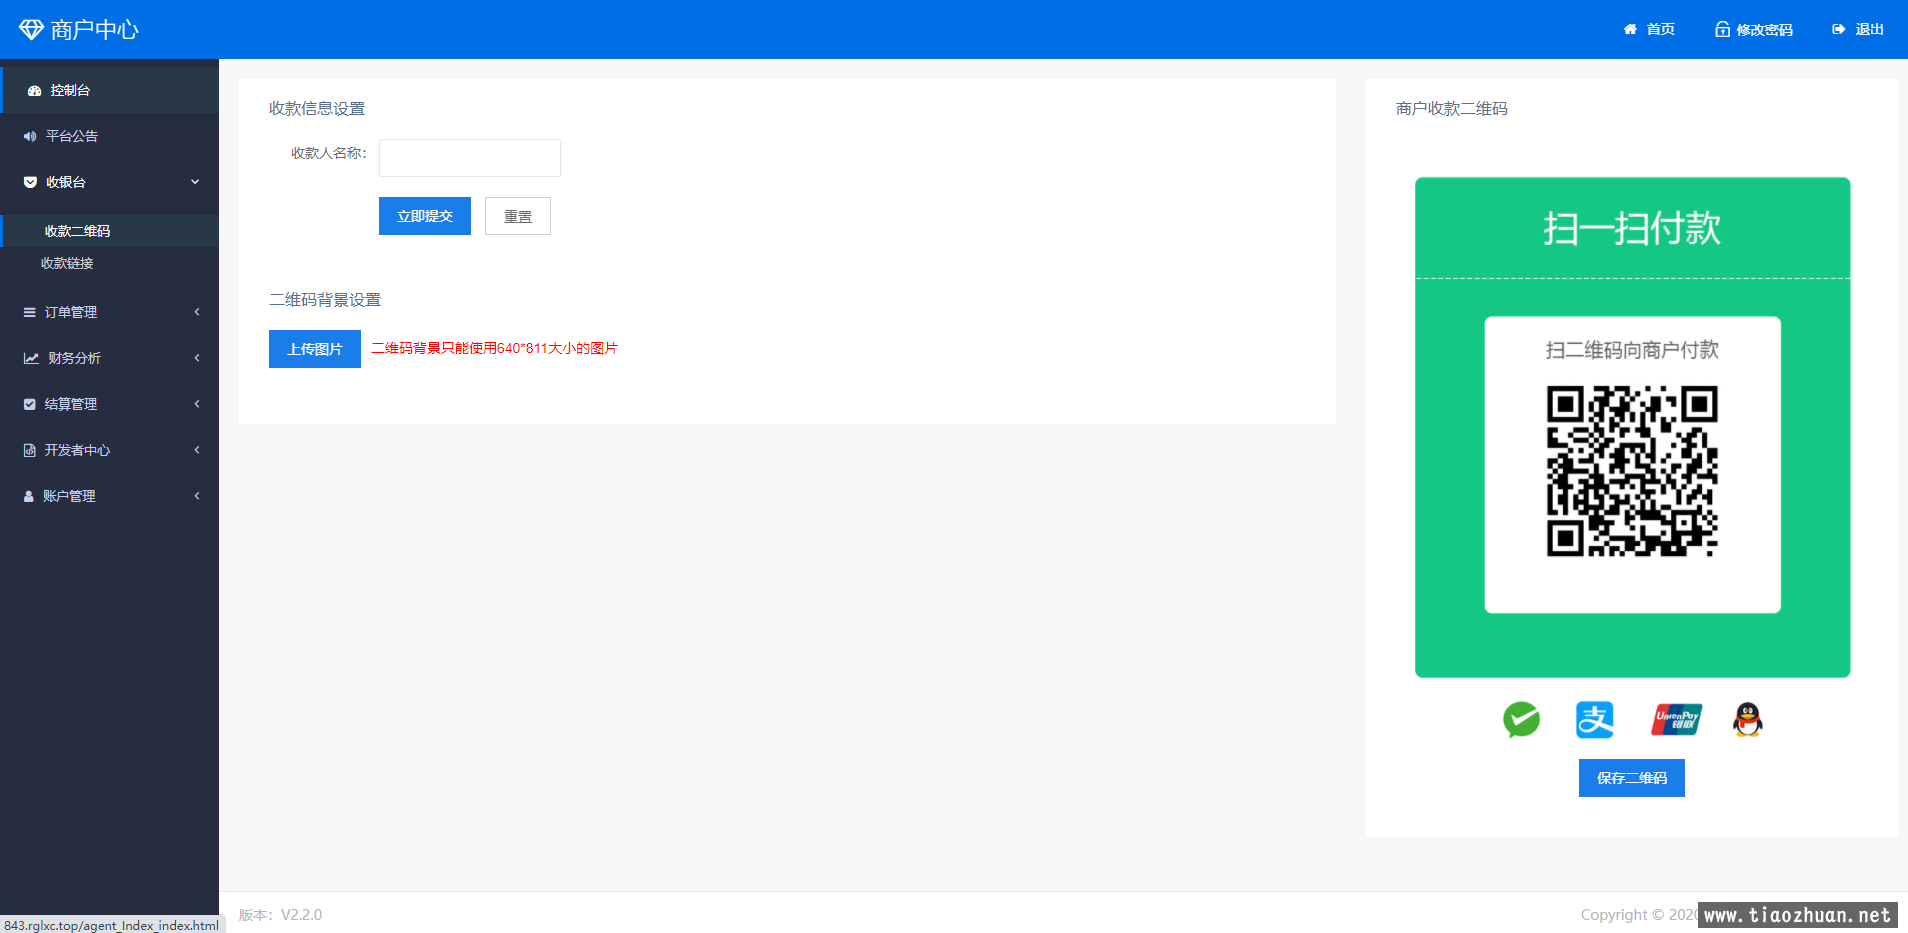Expand 订单管理 with its arrow
This screenshot has height=933, width=1908.
coord(197,312)
